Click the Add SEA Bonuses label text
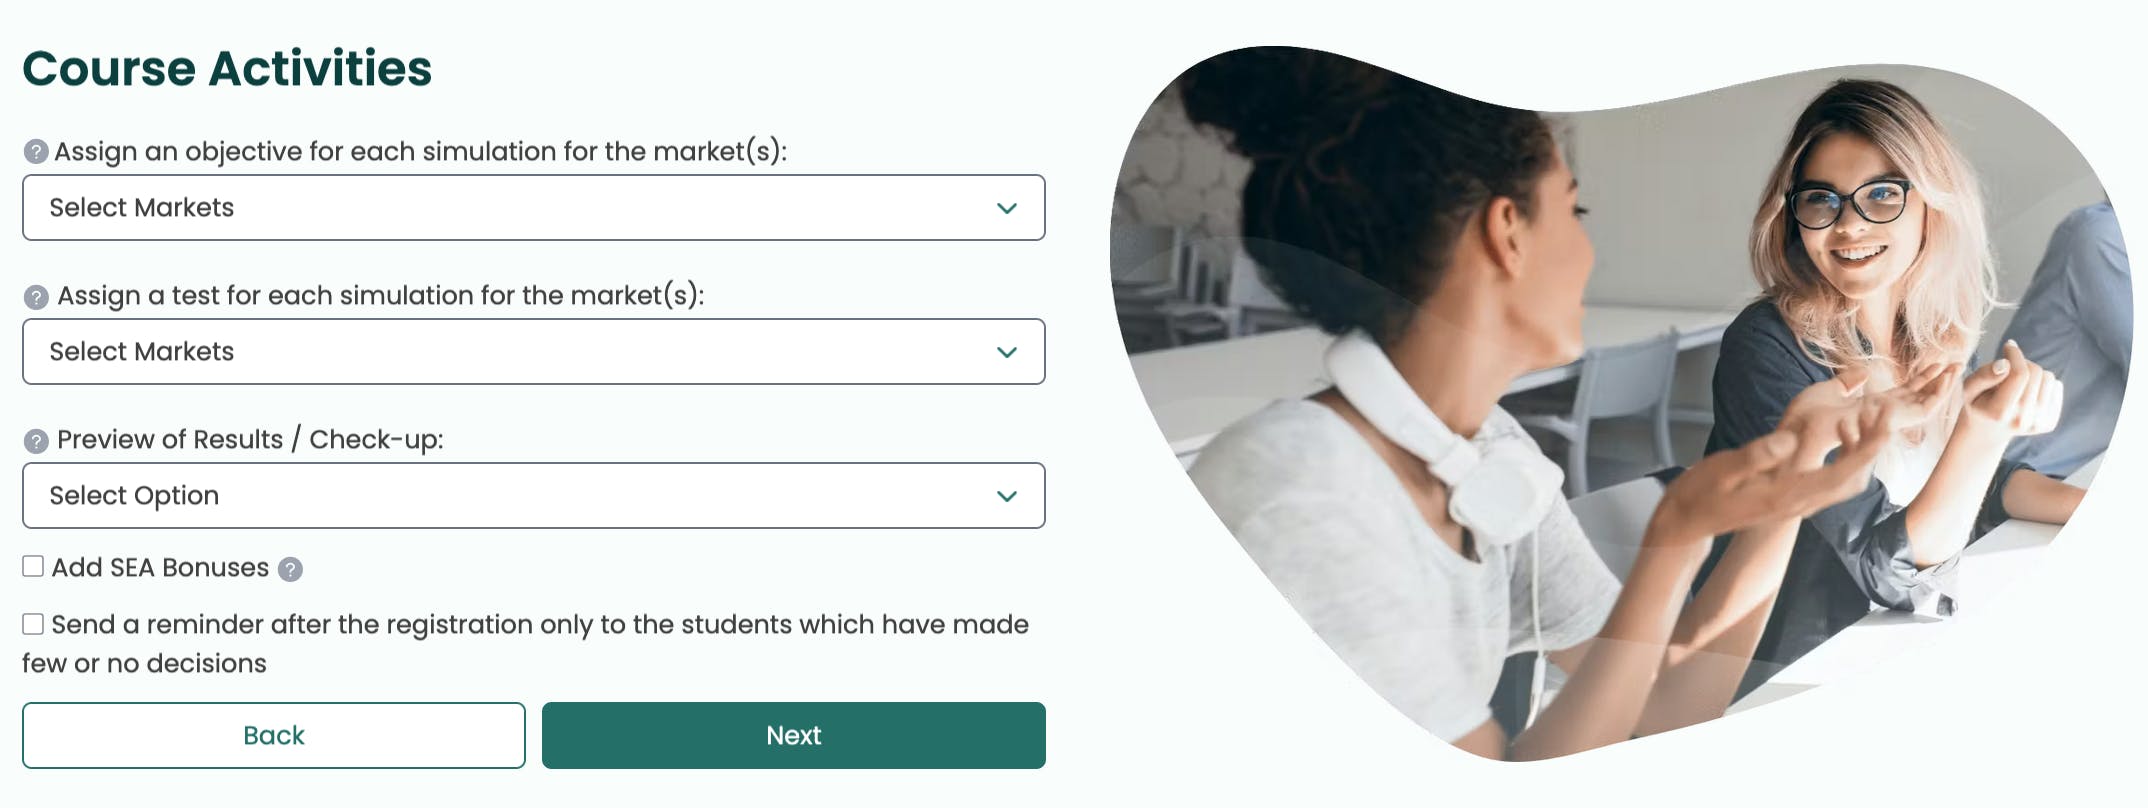 pos(160,568)
